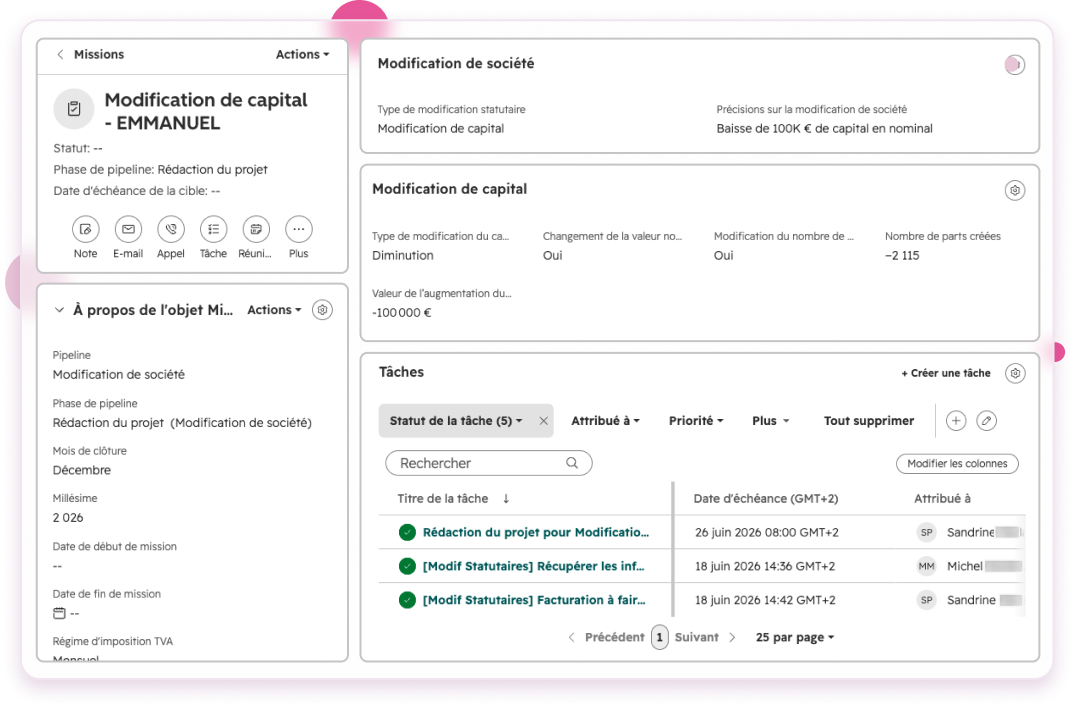Click the SP avatar next to 18 juin 14:42
Screen dimensions: 1075x708
coord(926,600)
